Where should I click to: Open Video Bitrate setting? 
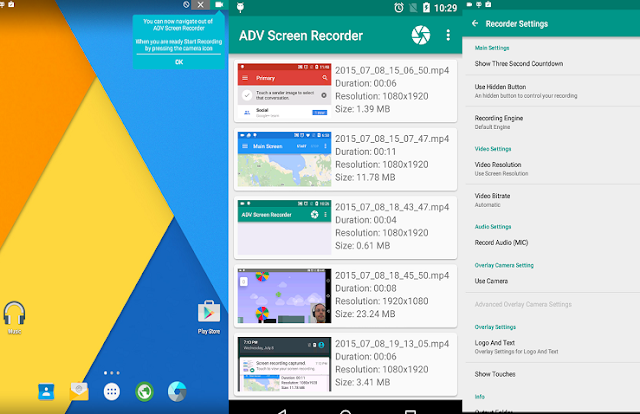pos(553,200)
